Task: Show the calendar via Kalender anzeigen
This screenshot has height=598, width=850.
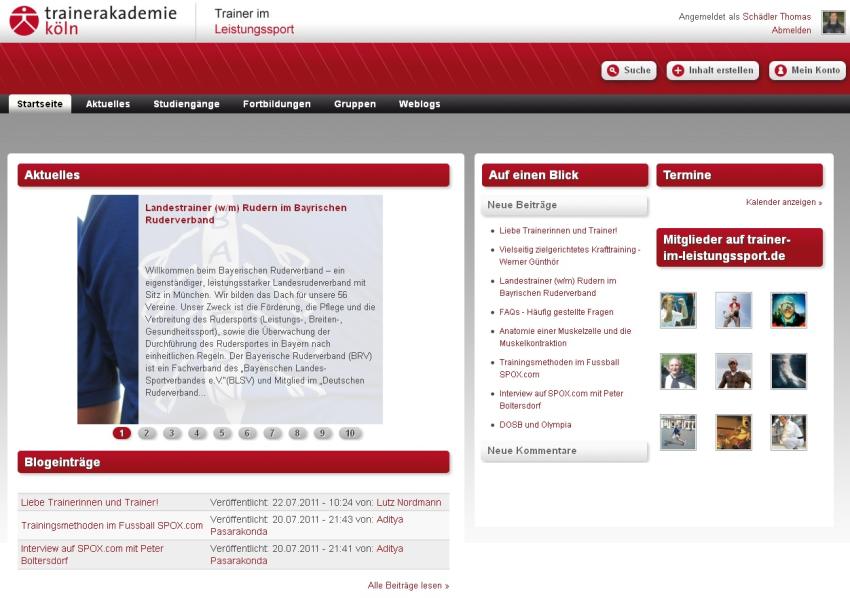Action: click(x=783, y=202)
